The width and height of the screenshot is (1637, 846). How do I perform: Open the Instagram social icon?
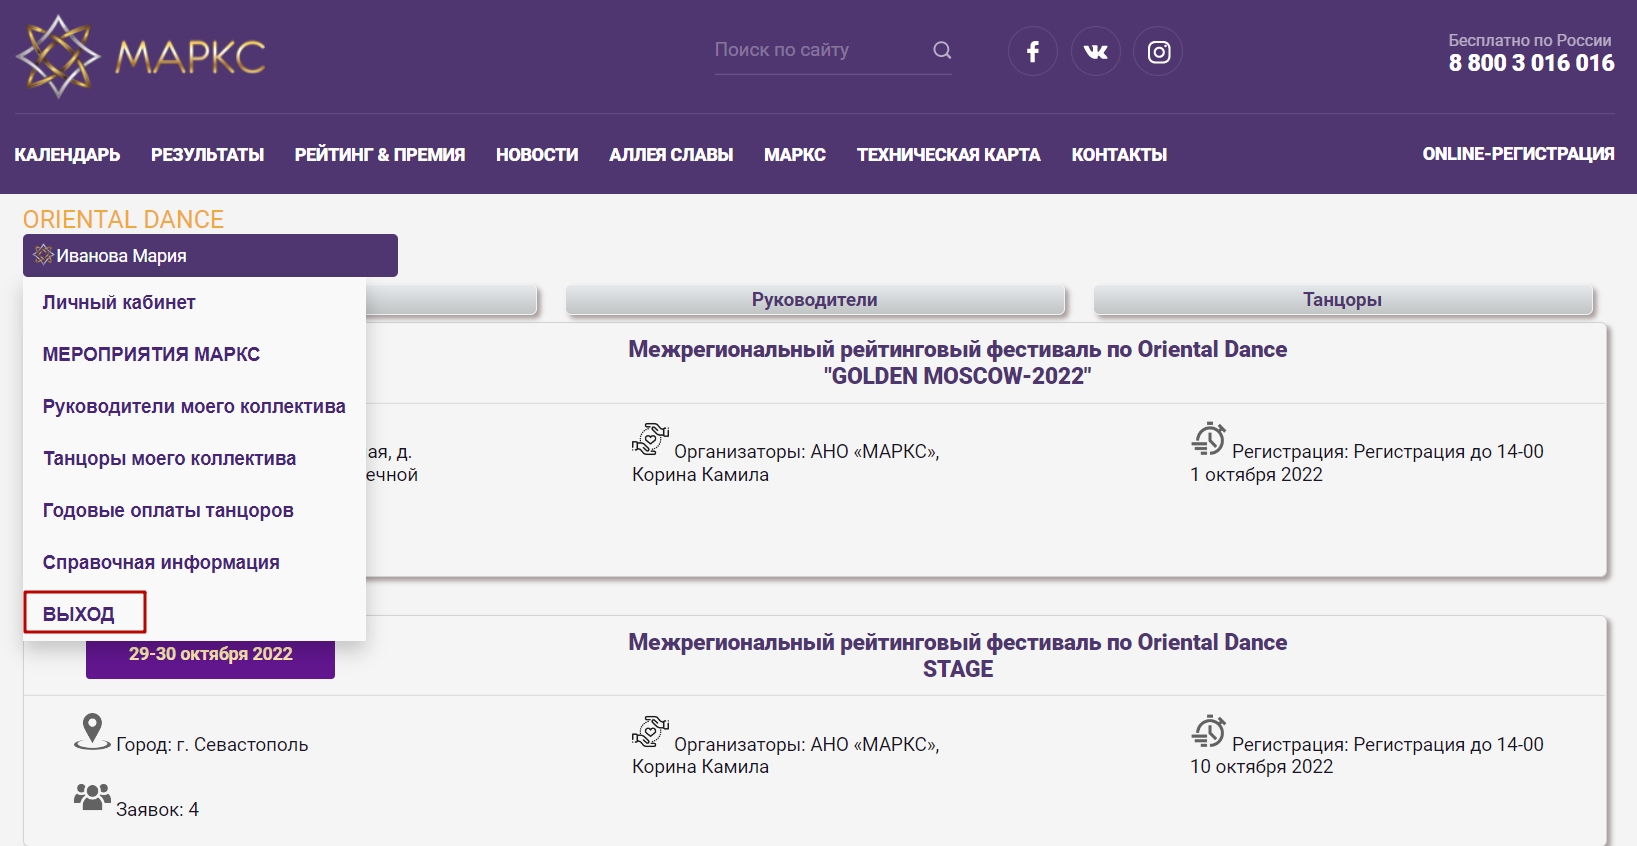pos(1158,51)
